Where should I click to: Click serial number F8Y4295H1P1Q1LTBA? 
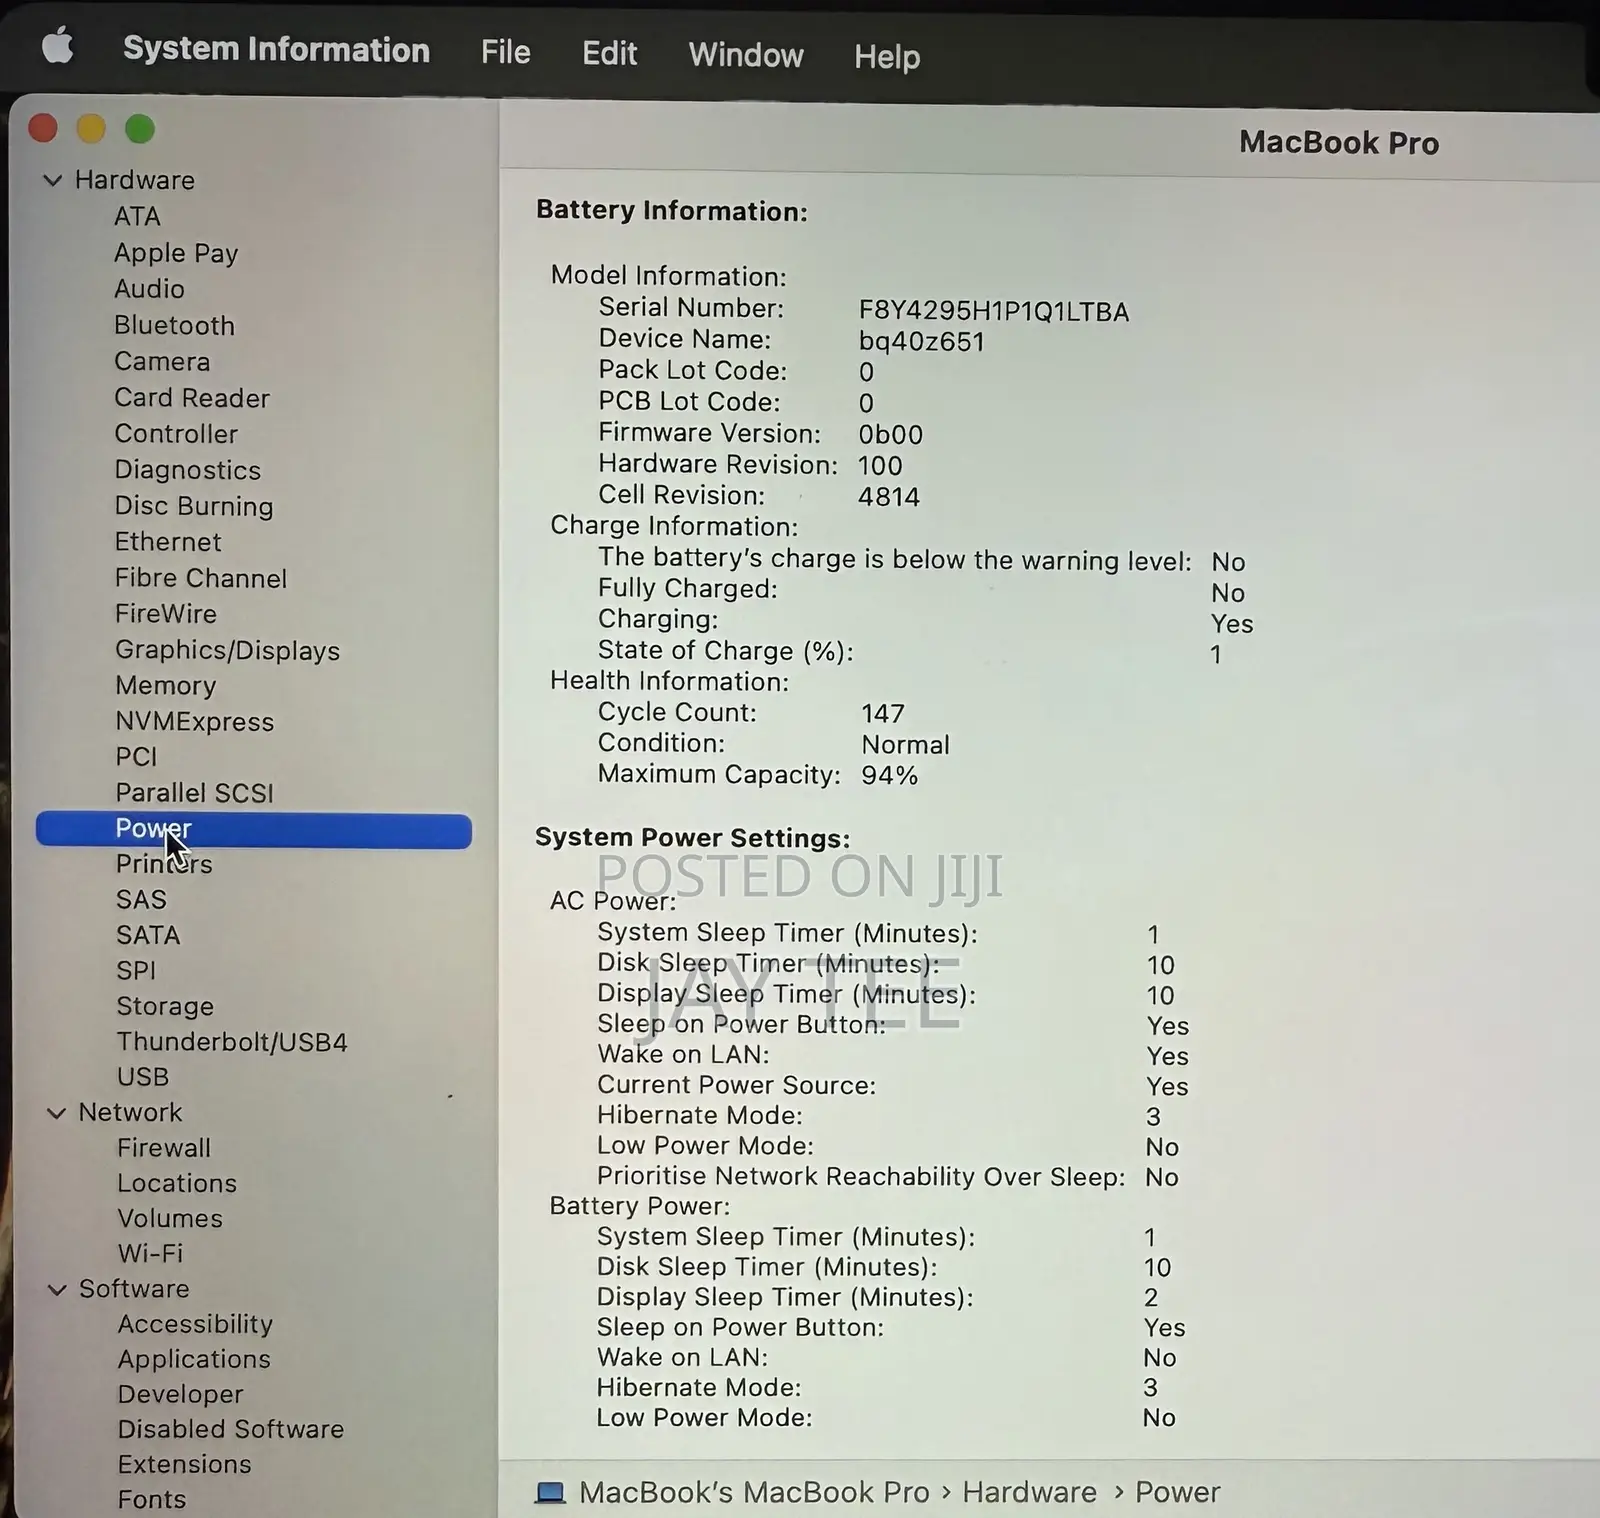point(994,312)
